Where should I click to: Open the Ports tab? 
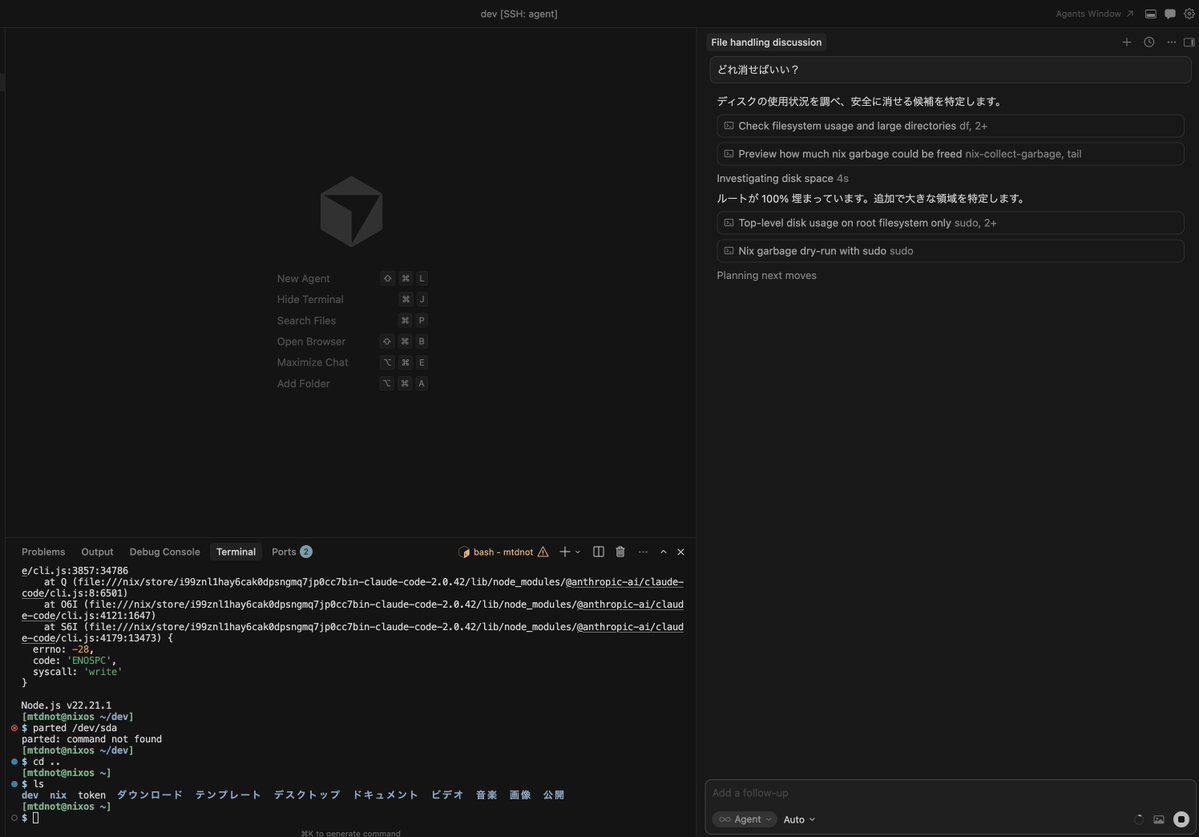tap(291, 552)
